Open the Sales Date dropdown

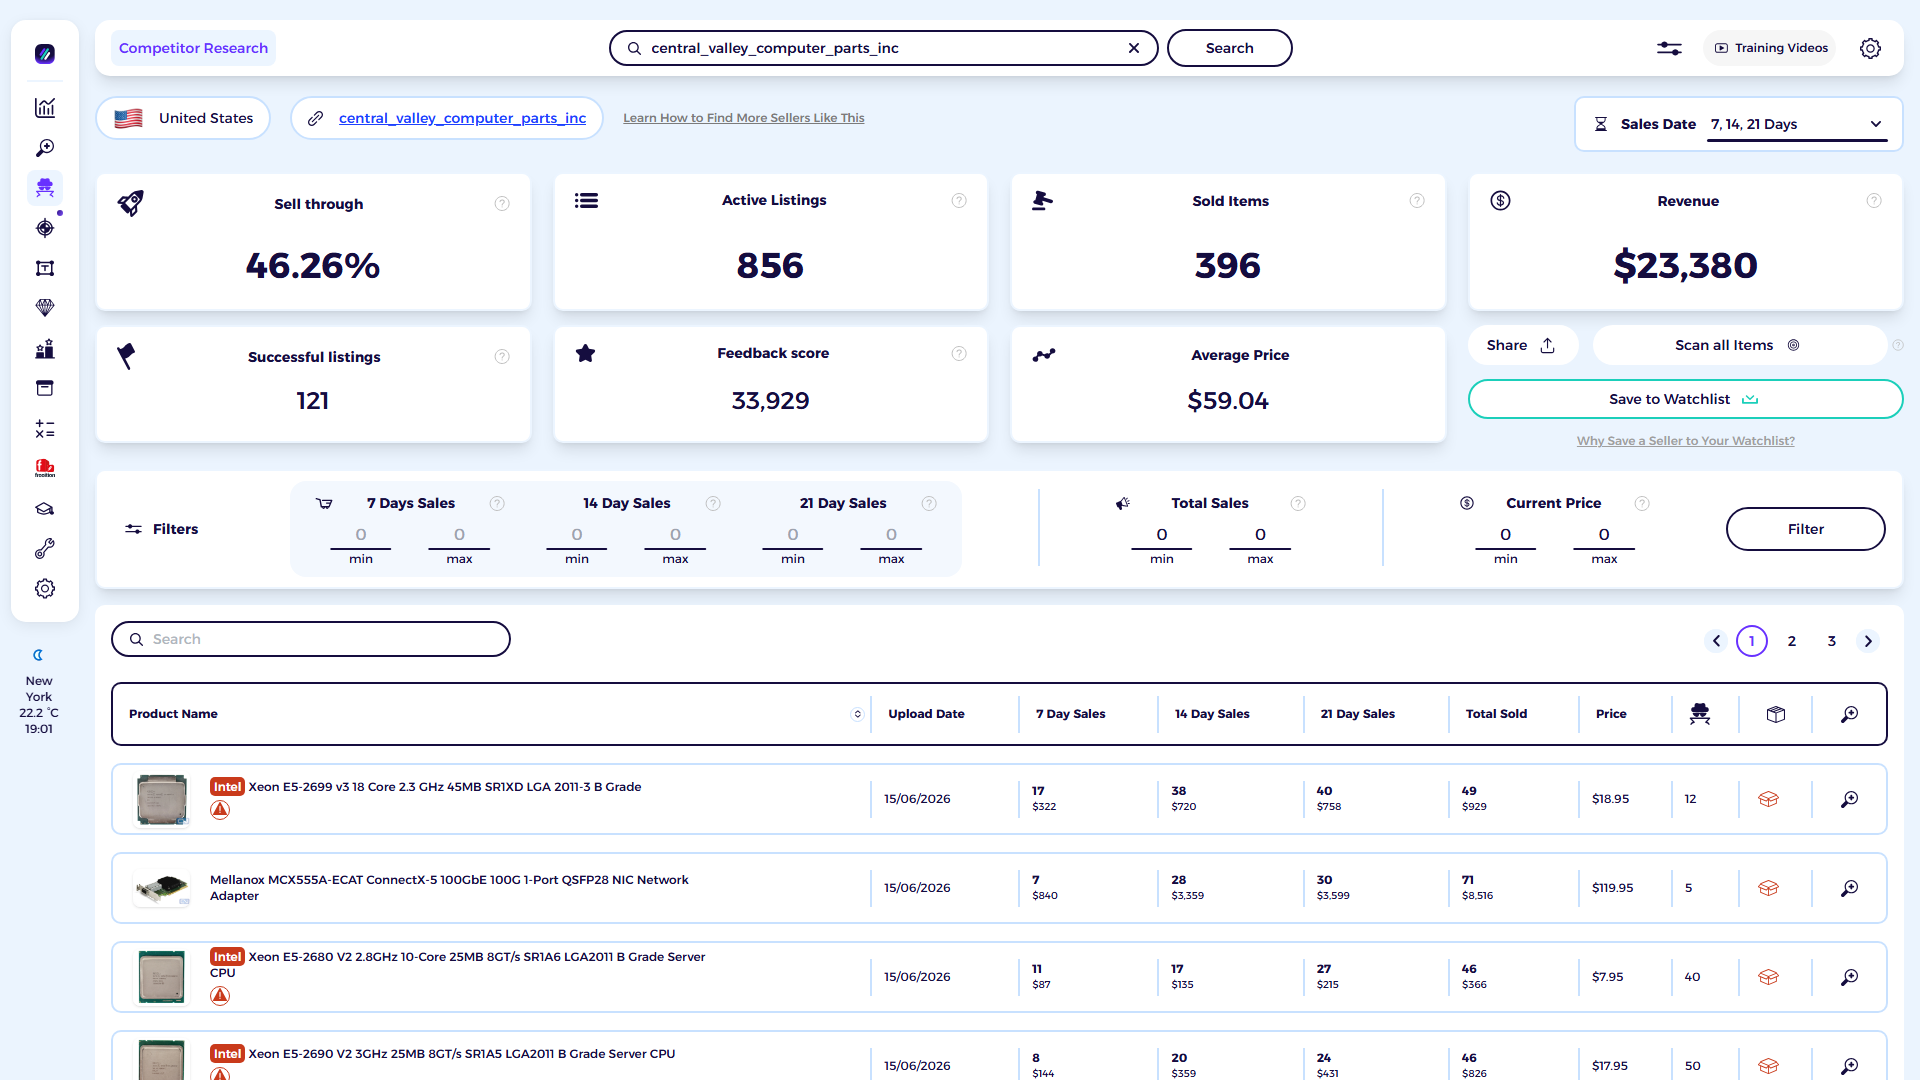[x=1797, y=124]
